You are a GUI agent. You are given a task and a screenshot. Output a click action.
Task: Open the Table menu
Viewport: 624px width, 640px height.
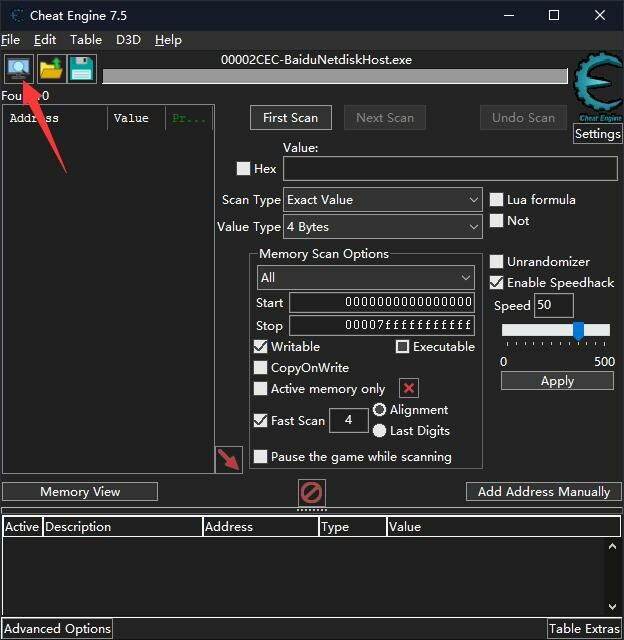coord(85,40)
